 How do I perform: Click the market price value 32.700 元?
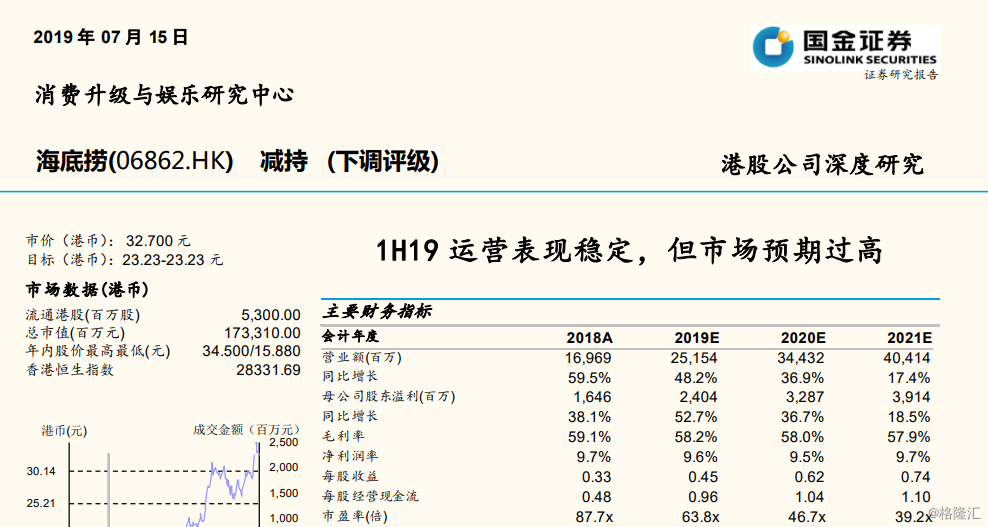158,241
